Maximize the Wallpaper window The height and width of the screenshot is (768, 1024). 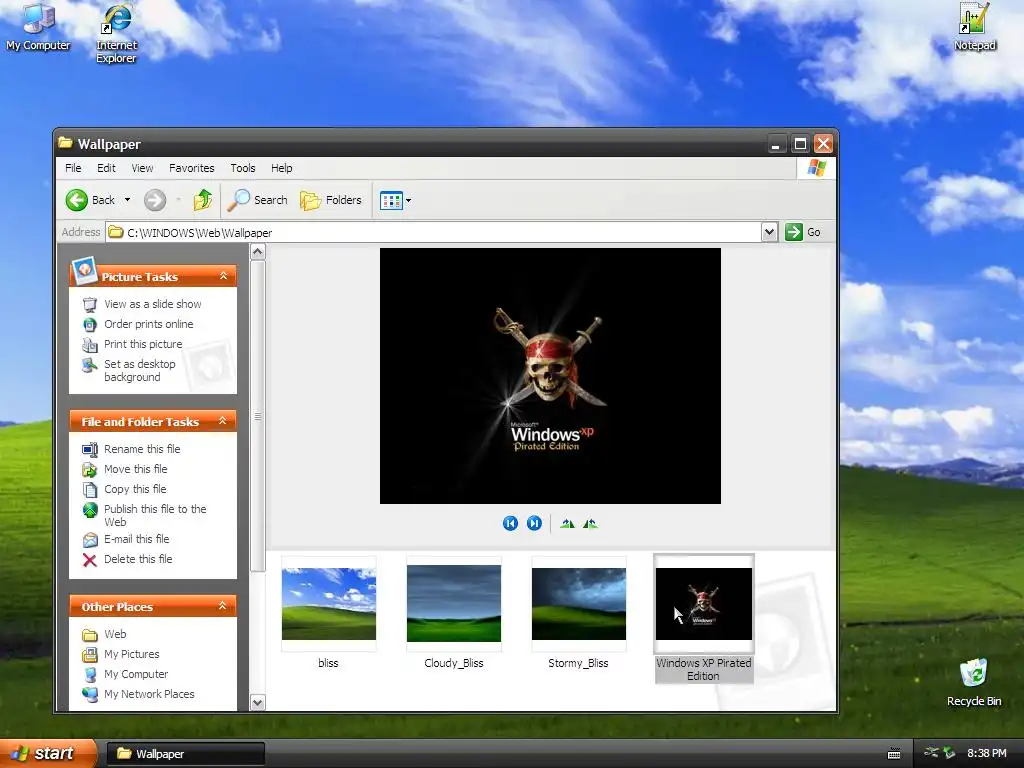point(800,144)
